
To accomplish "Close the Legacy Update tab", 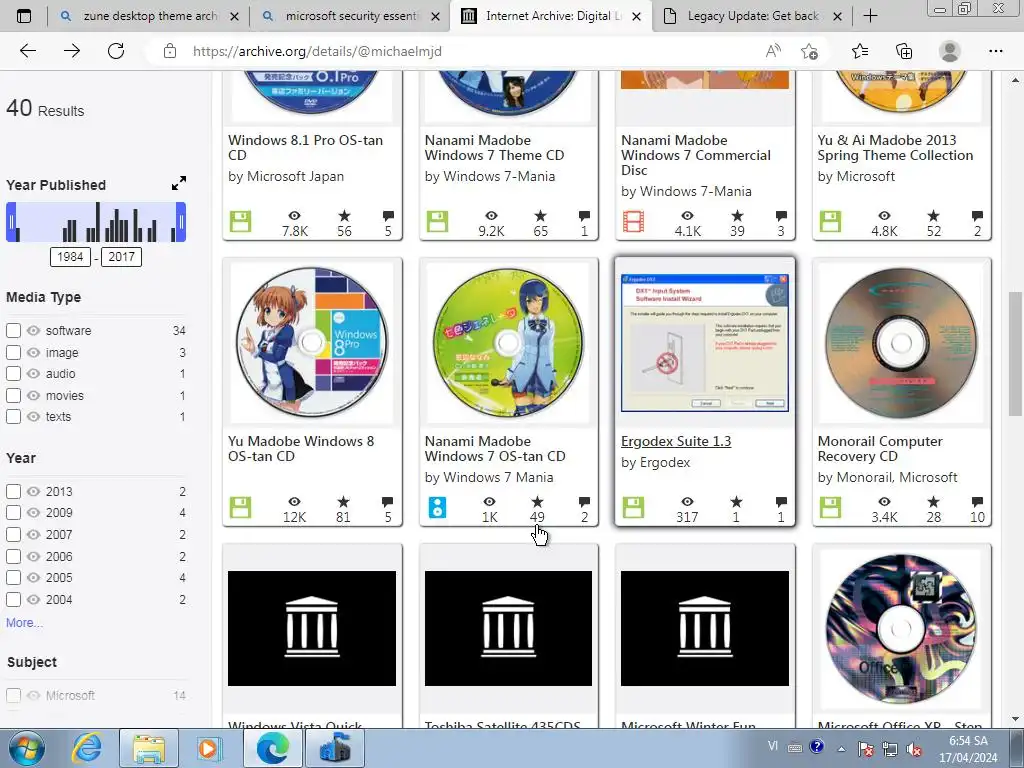I will (837, 16).
